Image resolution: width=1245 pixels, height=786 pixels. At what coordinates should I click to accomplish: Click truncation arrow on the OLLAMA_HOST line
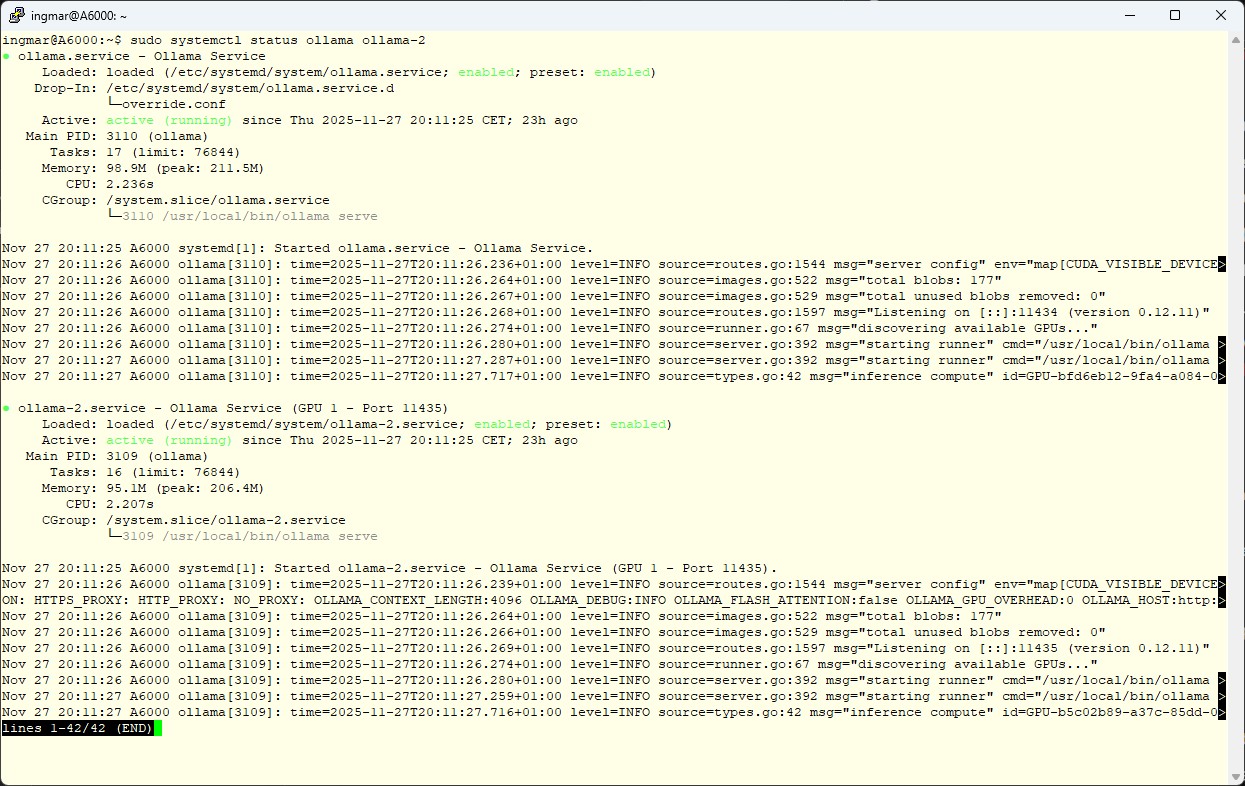pos(1222,600)
